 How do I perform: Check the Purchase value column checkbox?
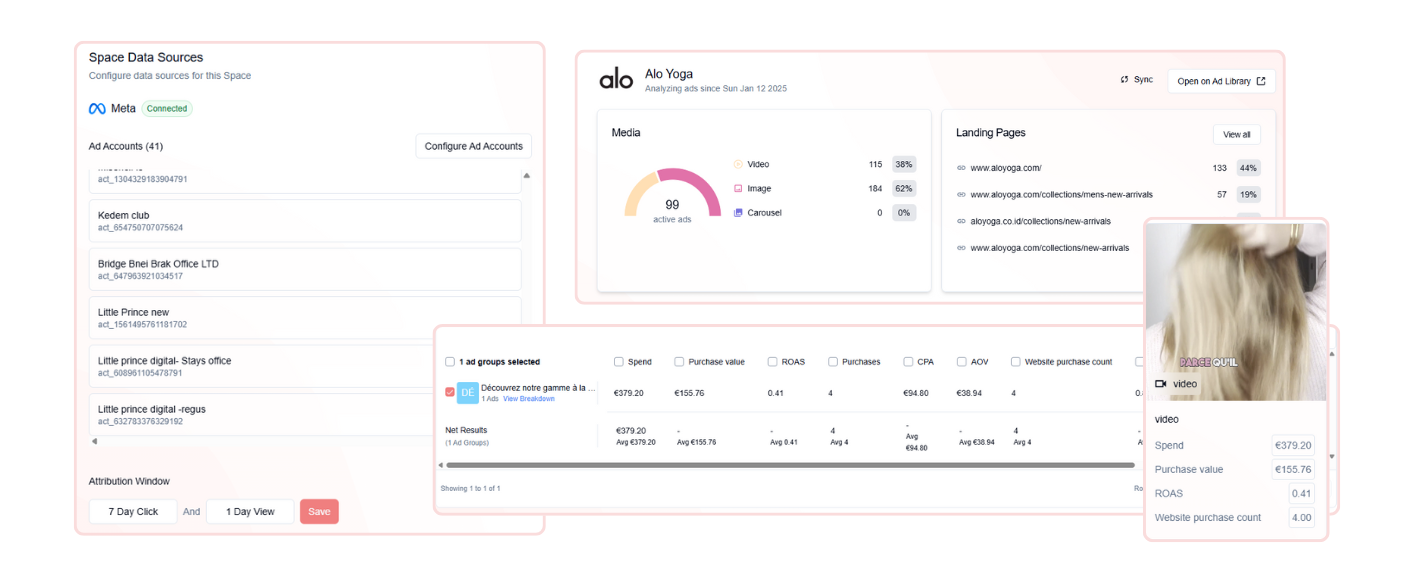[x=679, y=362]
